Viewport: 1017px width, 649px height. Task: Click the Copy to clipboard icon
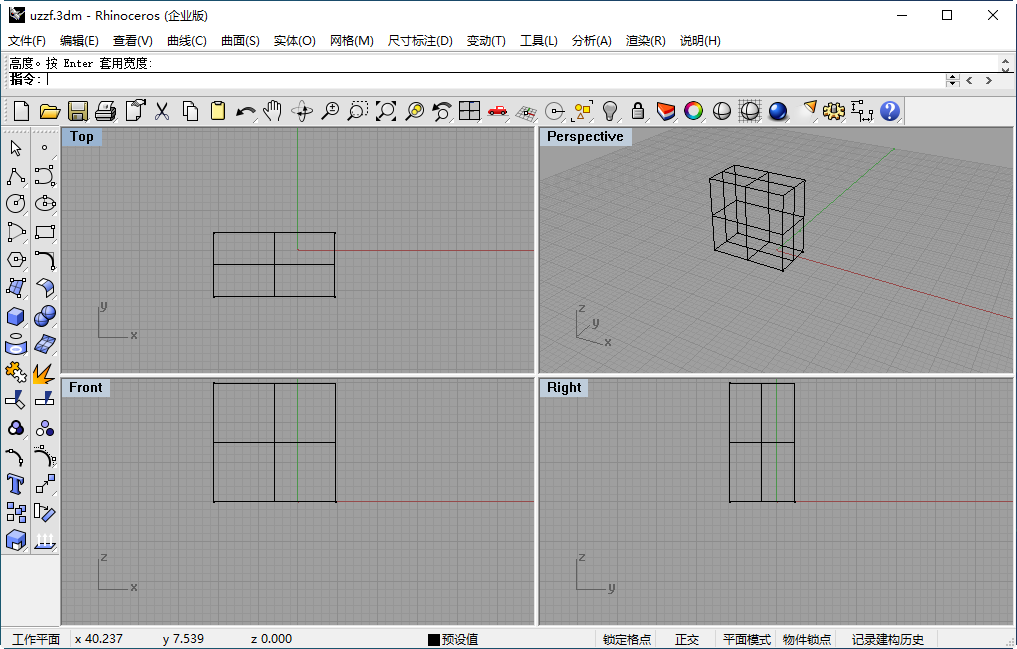[190, 112]
